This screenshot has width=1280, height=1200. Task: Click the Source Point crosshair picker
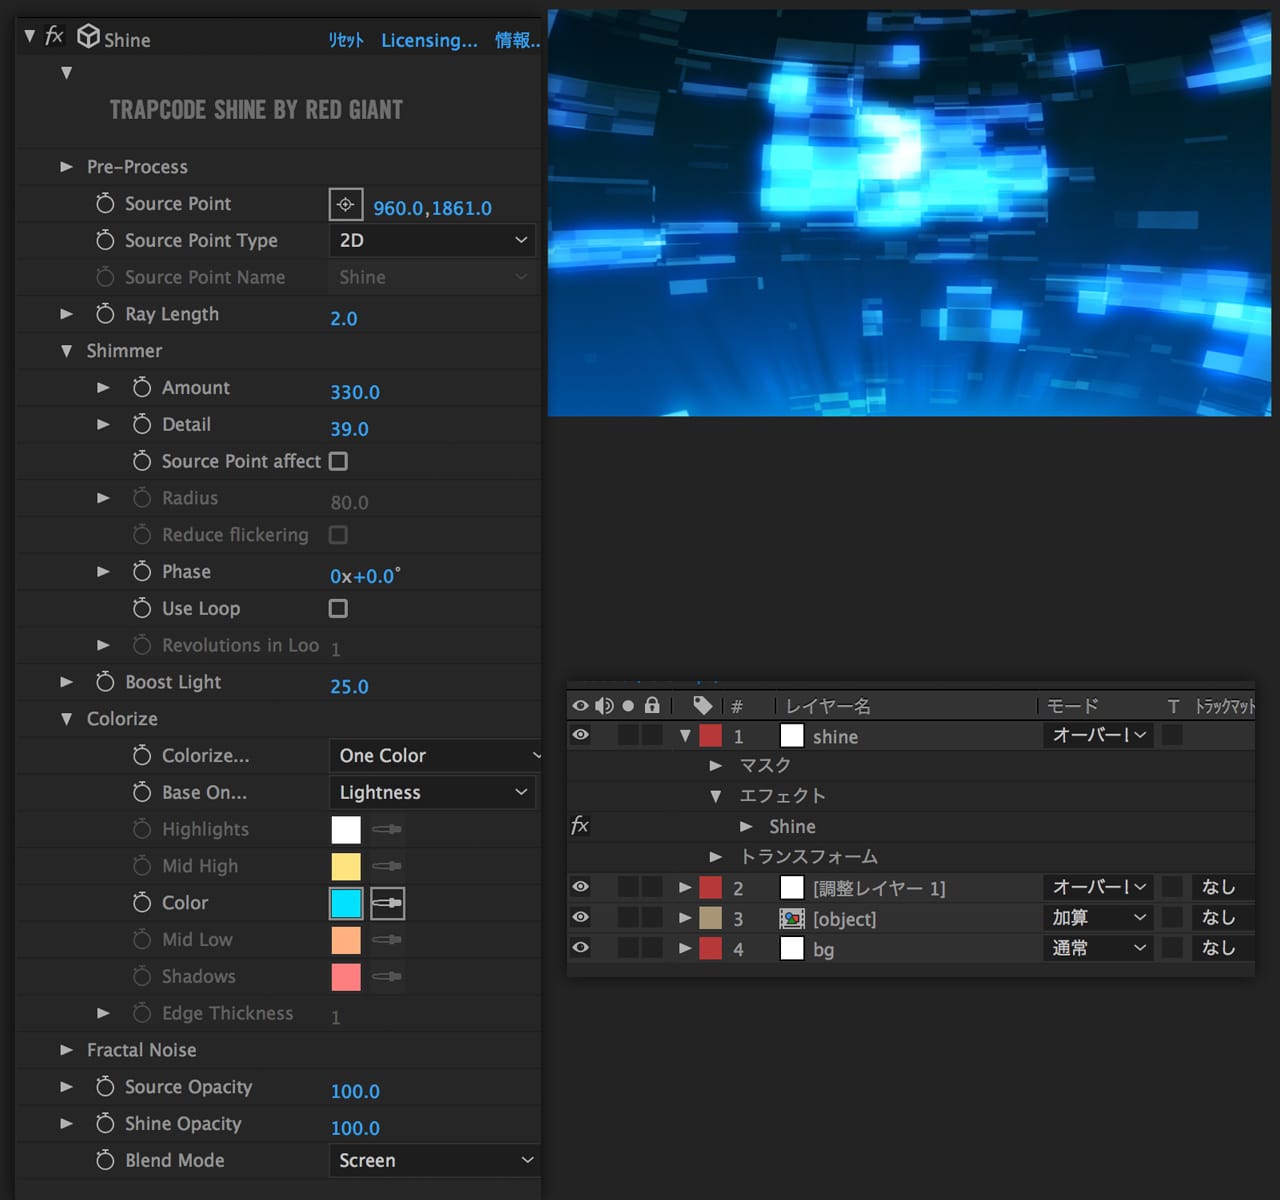click(345, 204)
